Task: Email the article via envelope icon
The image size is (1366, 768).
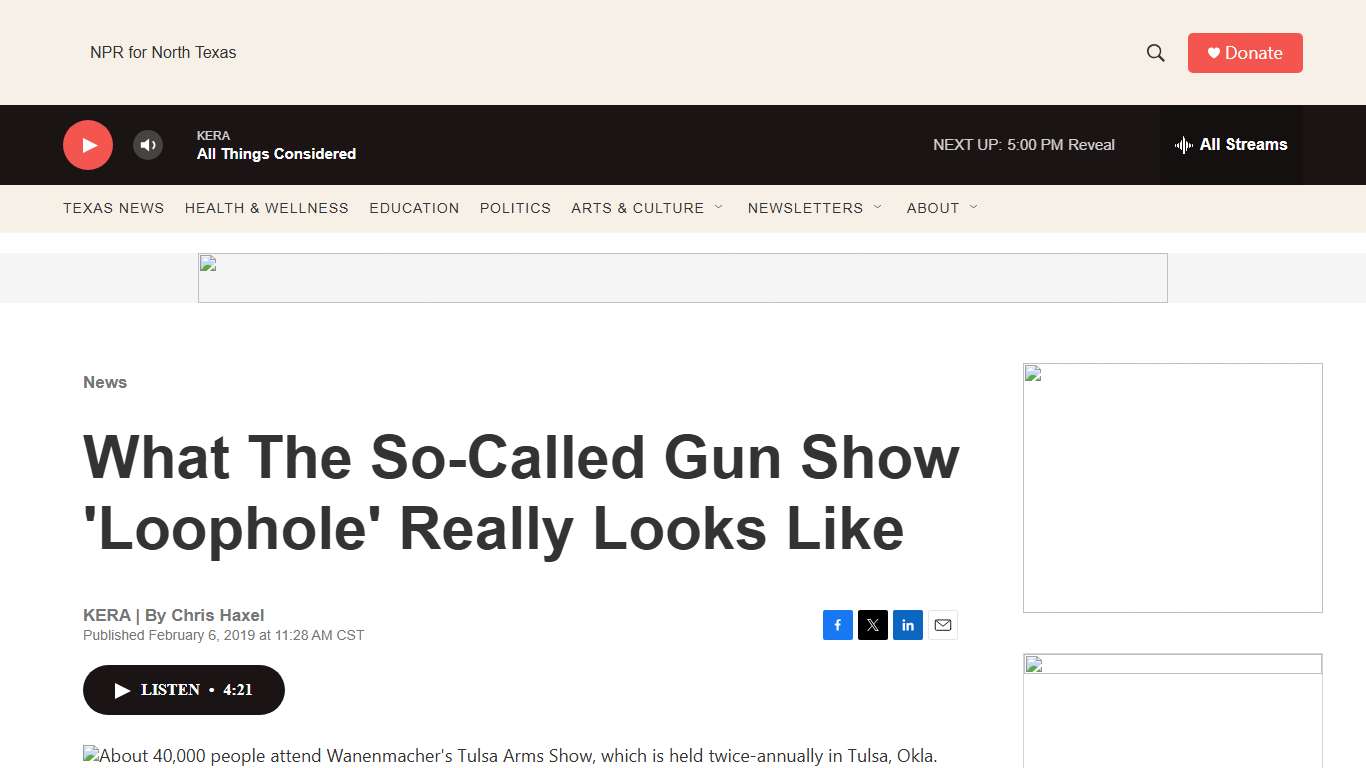Action: point(943,624)
